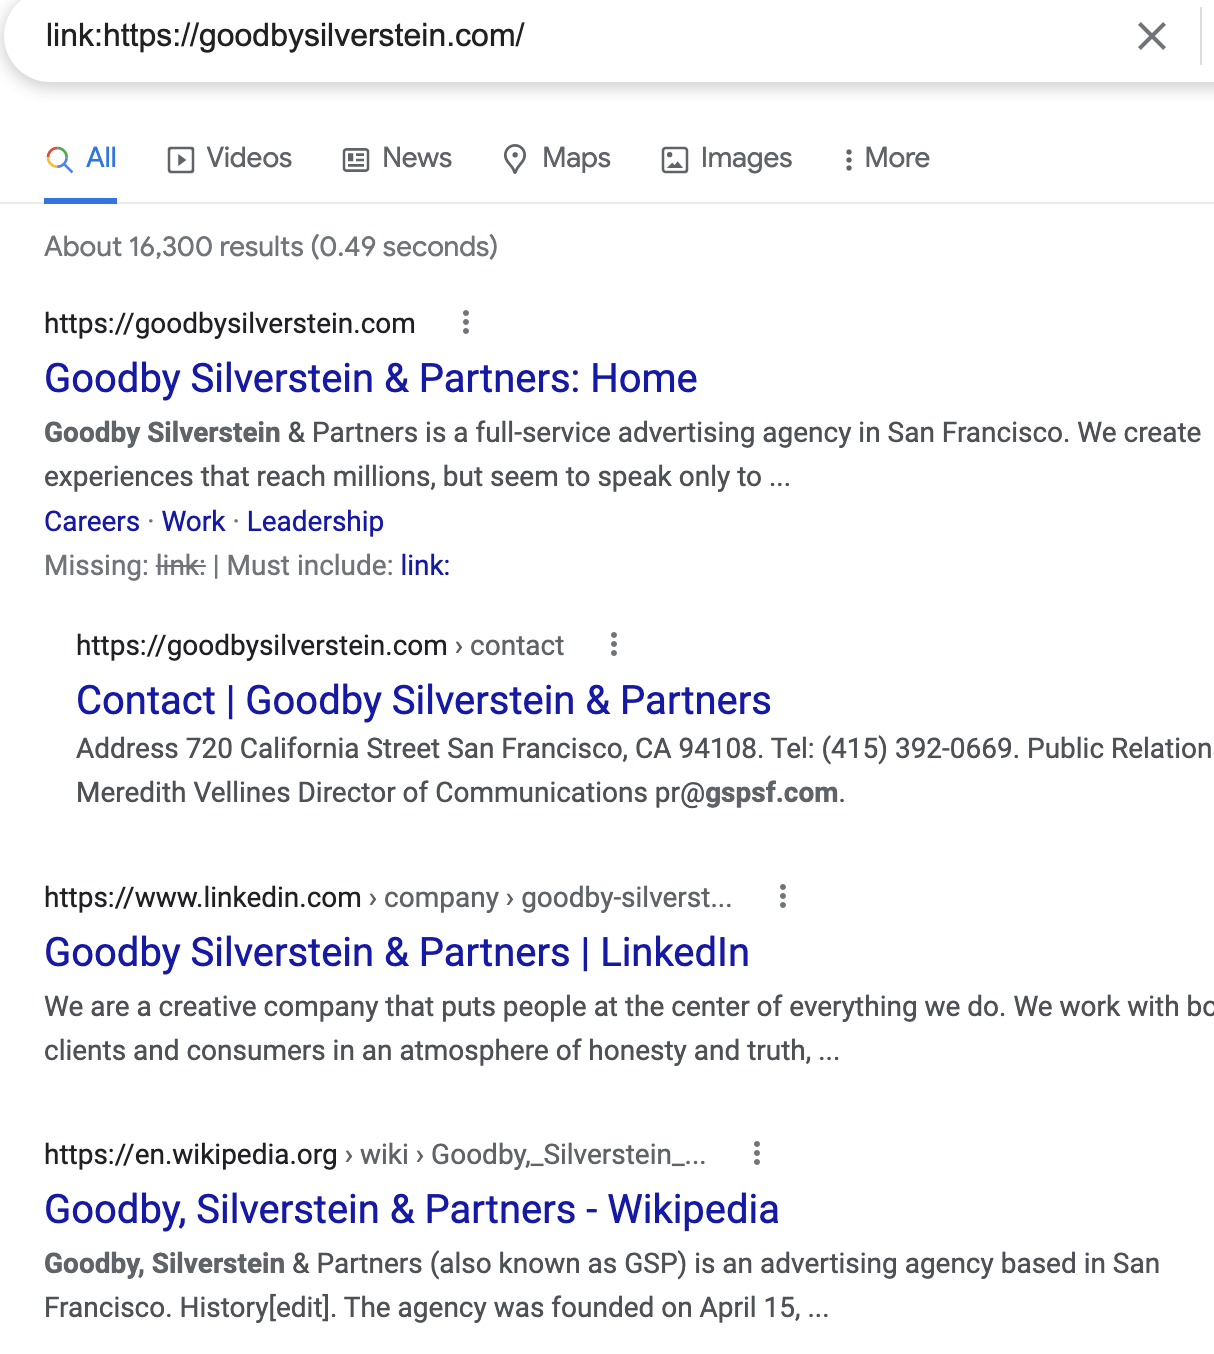The width and height of the screenshot is (1214, 1354).
Task: Click the News newspaper icon
Action: point(356,159)
